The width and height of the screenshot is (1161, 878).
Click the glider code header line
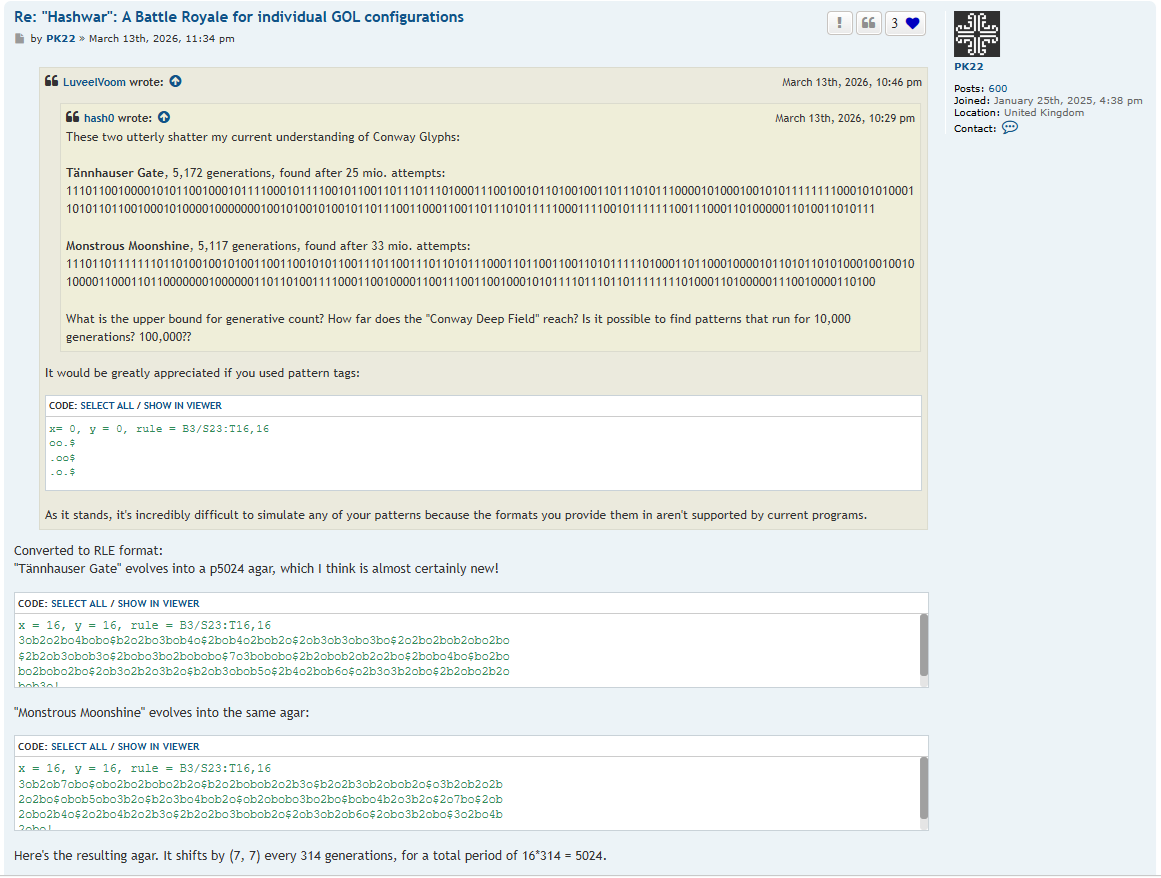159,429
